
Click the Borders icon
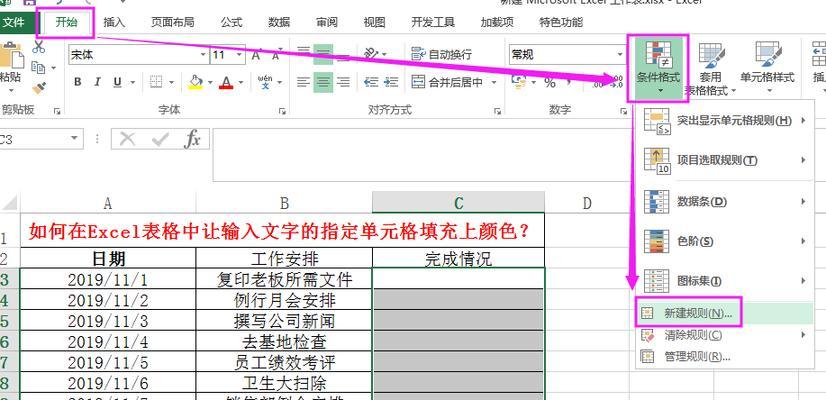point(155,82)
